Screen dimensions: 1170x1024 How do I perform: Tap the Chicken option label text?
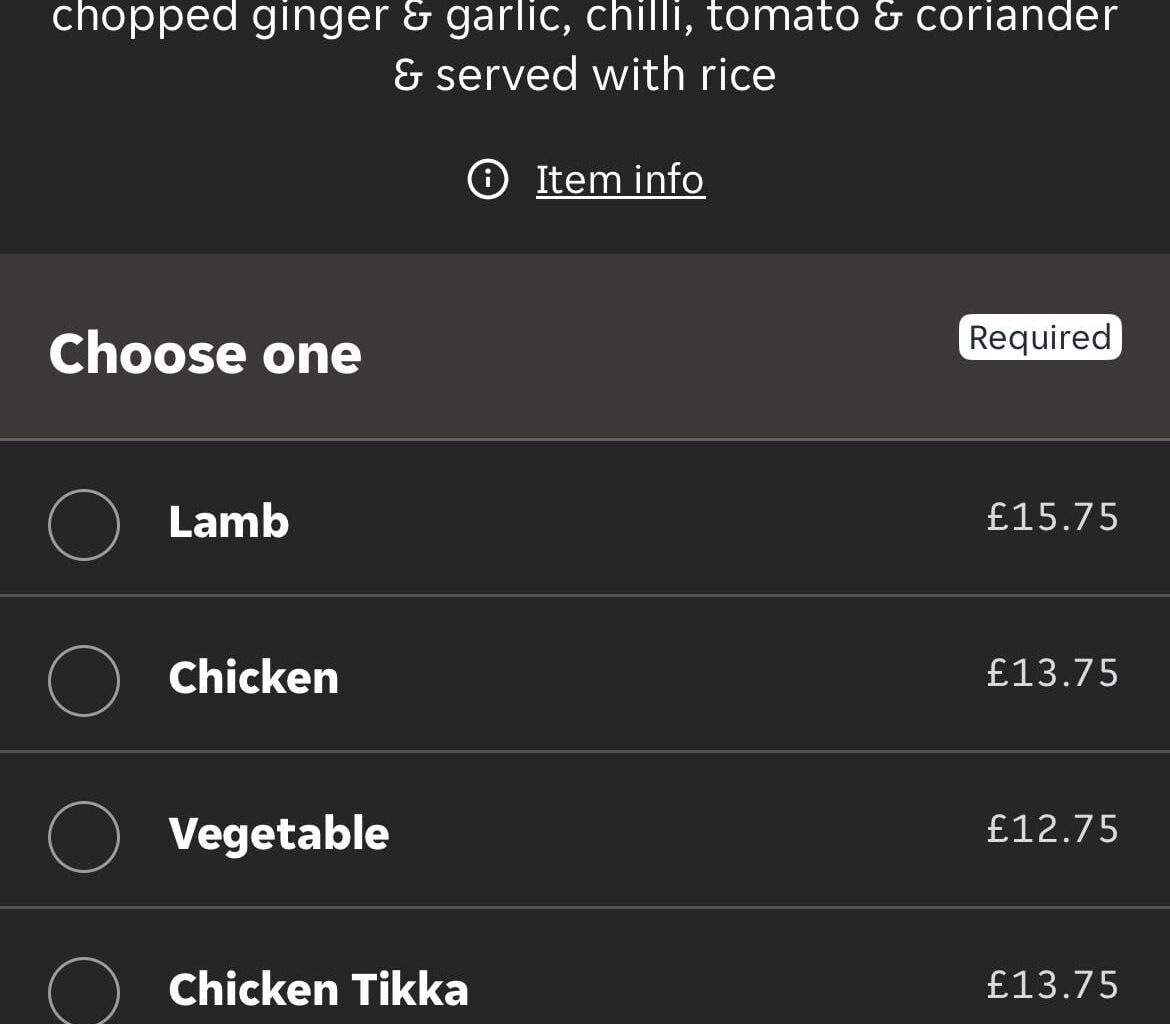[253, 678]
